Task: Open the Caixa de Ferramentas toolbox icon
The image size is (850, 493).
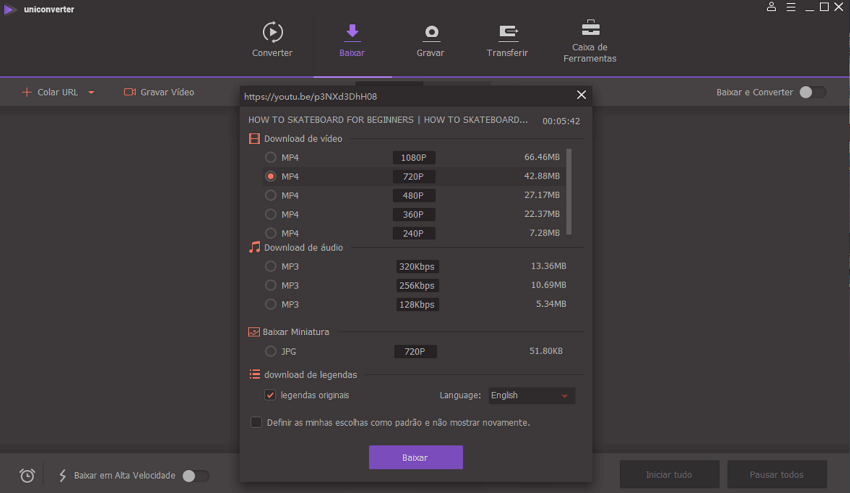Action: pyautogui.click(x=590, y=28)
